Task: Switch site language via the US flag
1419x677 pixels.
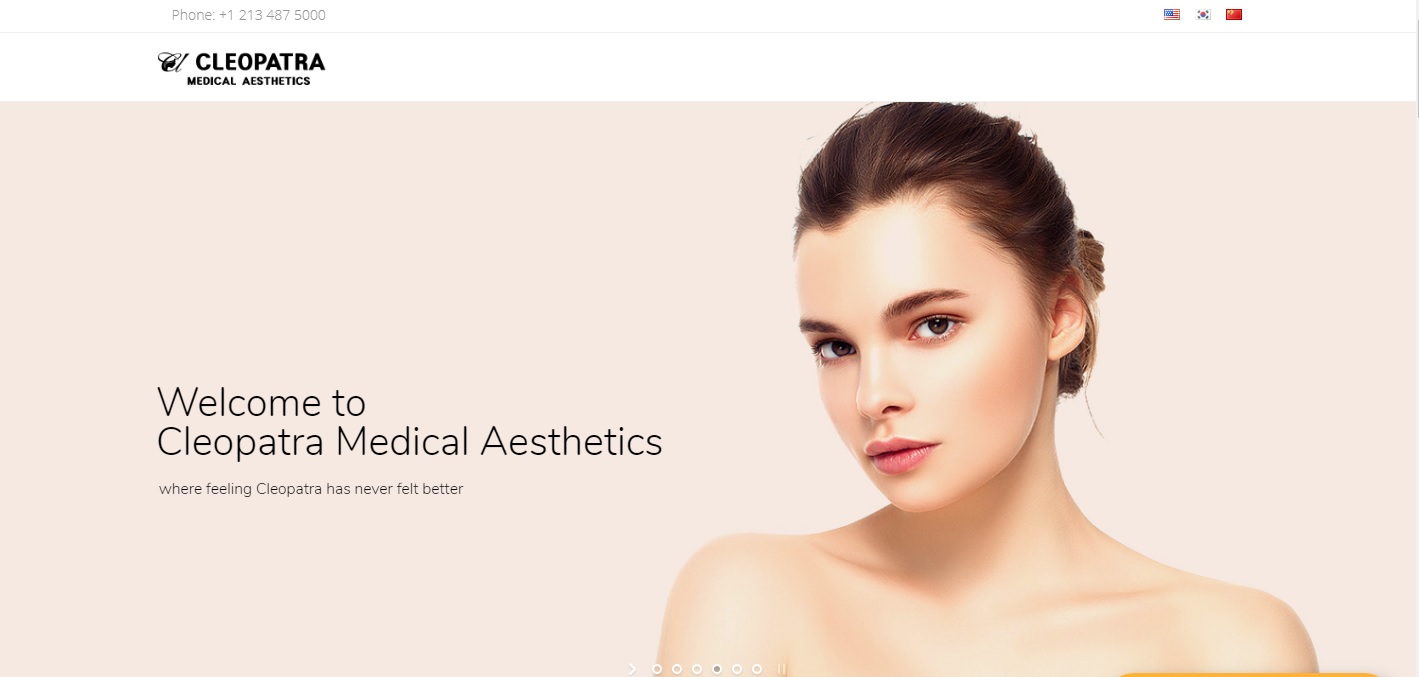Action: (1172, 14)
